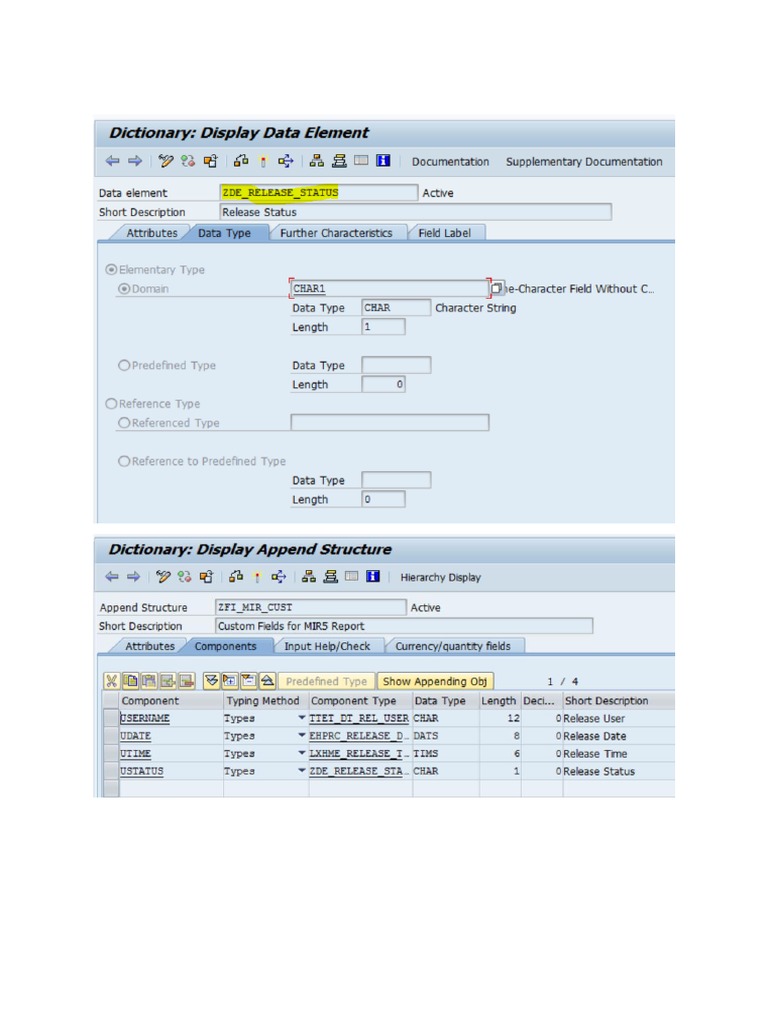Click blue info icon in Data Element toolbar
Screen dimensions: 768x1024
pos(383,161)
